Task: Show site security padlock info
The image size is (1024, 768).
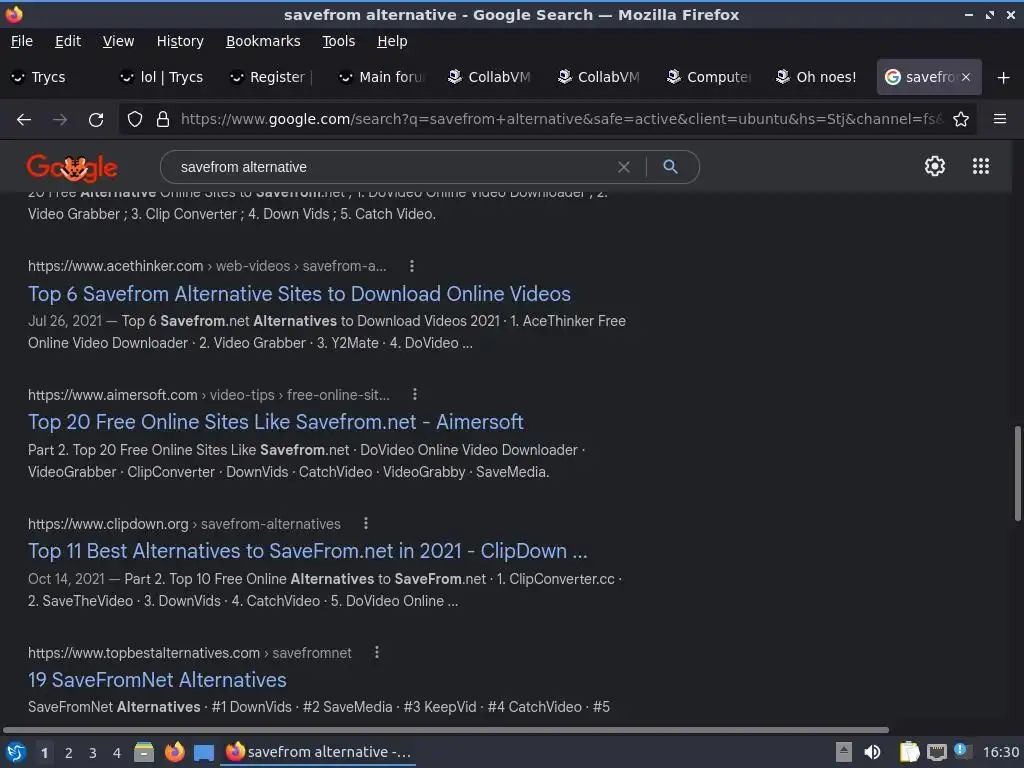Action: pyautogui.click(x=163, y=120)
